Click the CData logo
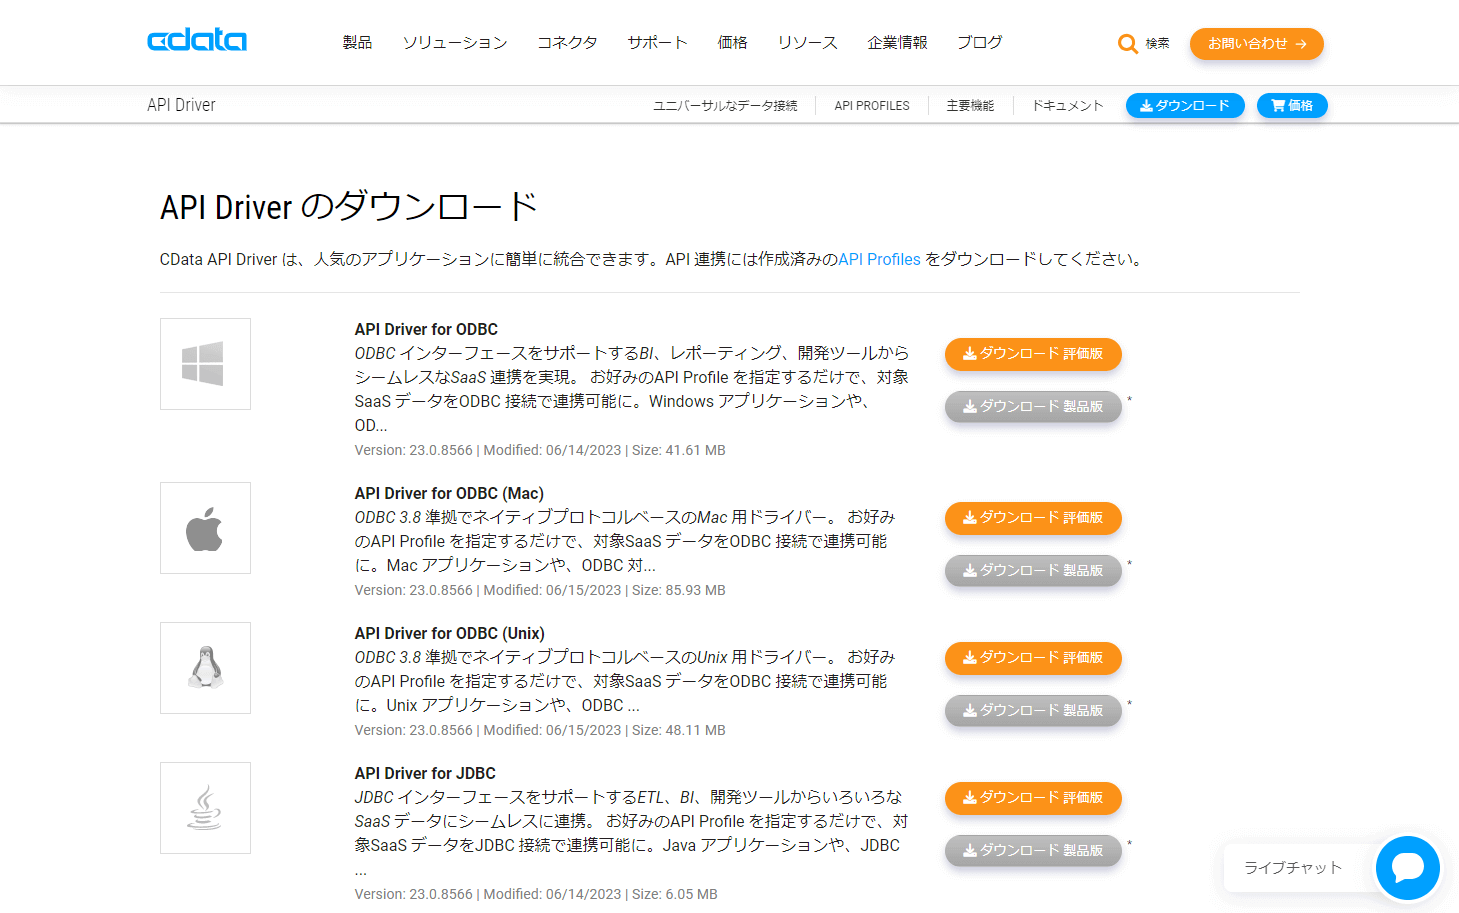The width and height of the screenshot is (1459, 913). [197, 40]
